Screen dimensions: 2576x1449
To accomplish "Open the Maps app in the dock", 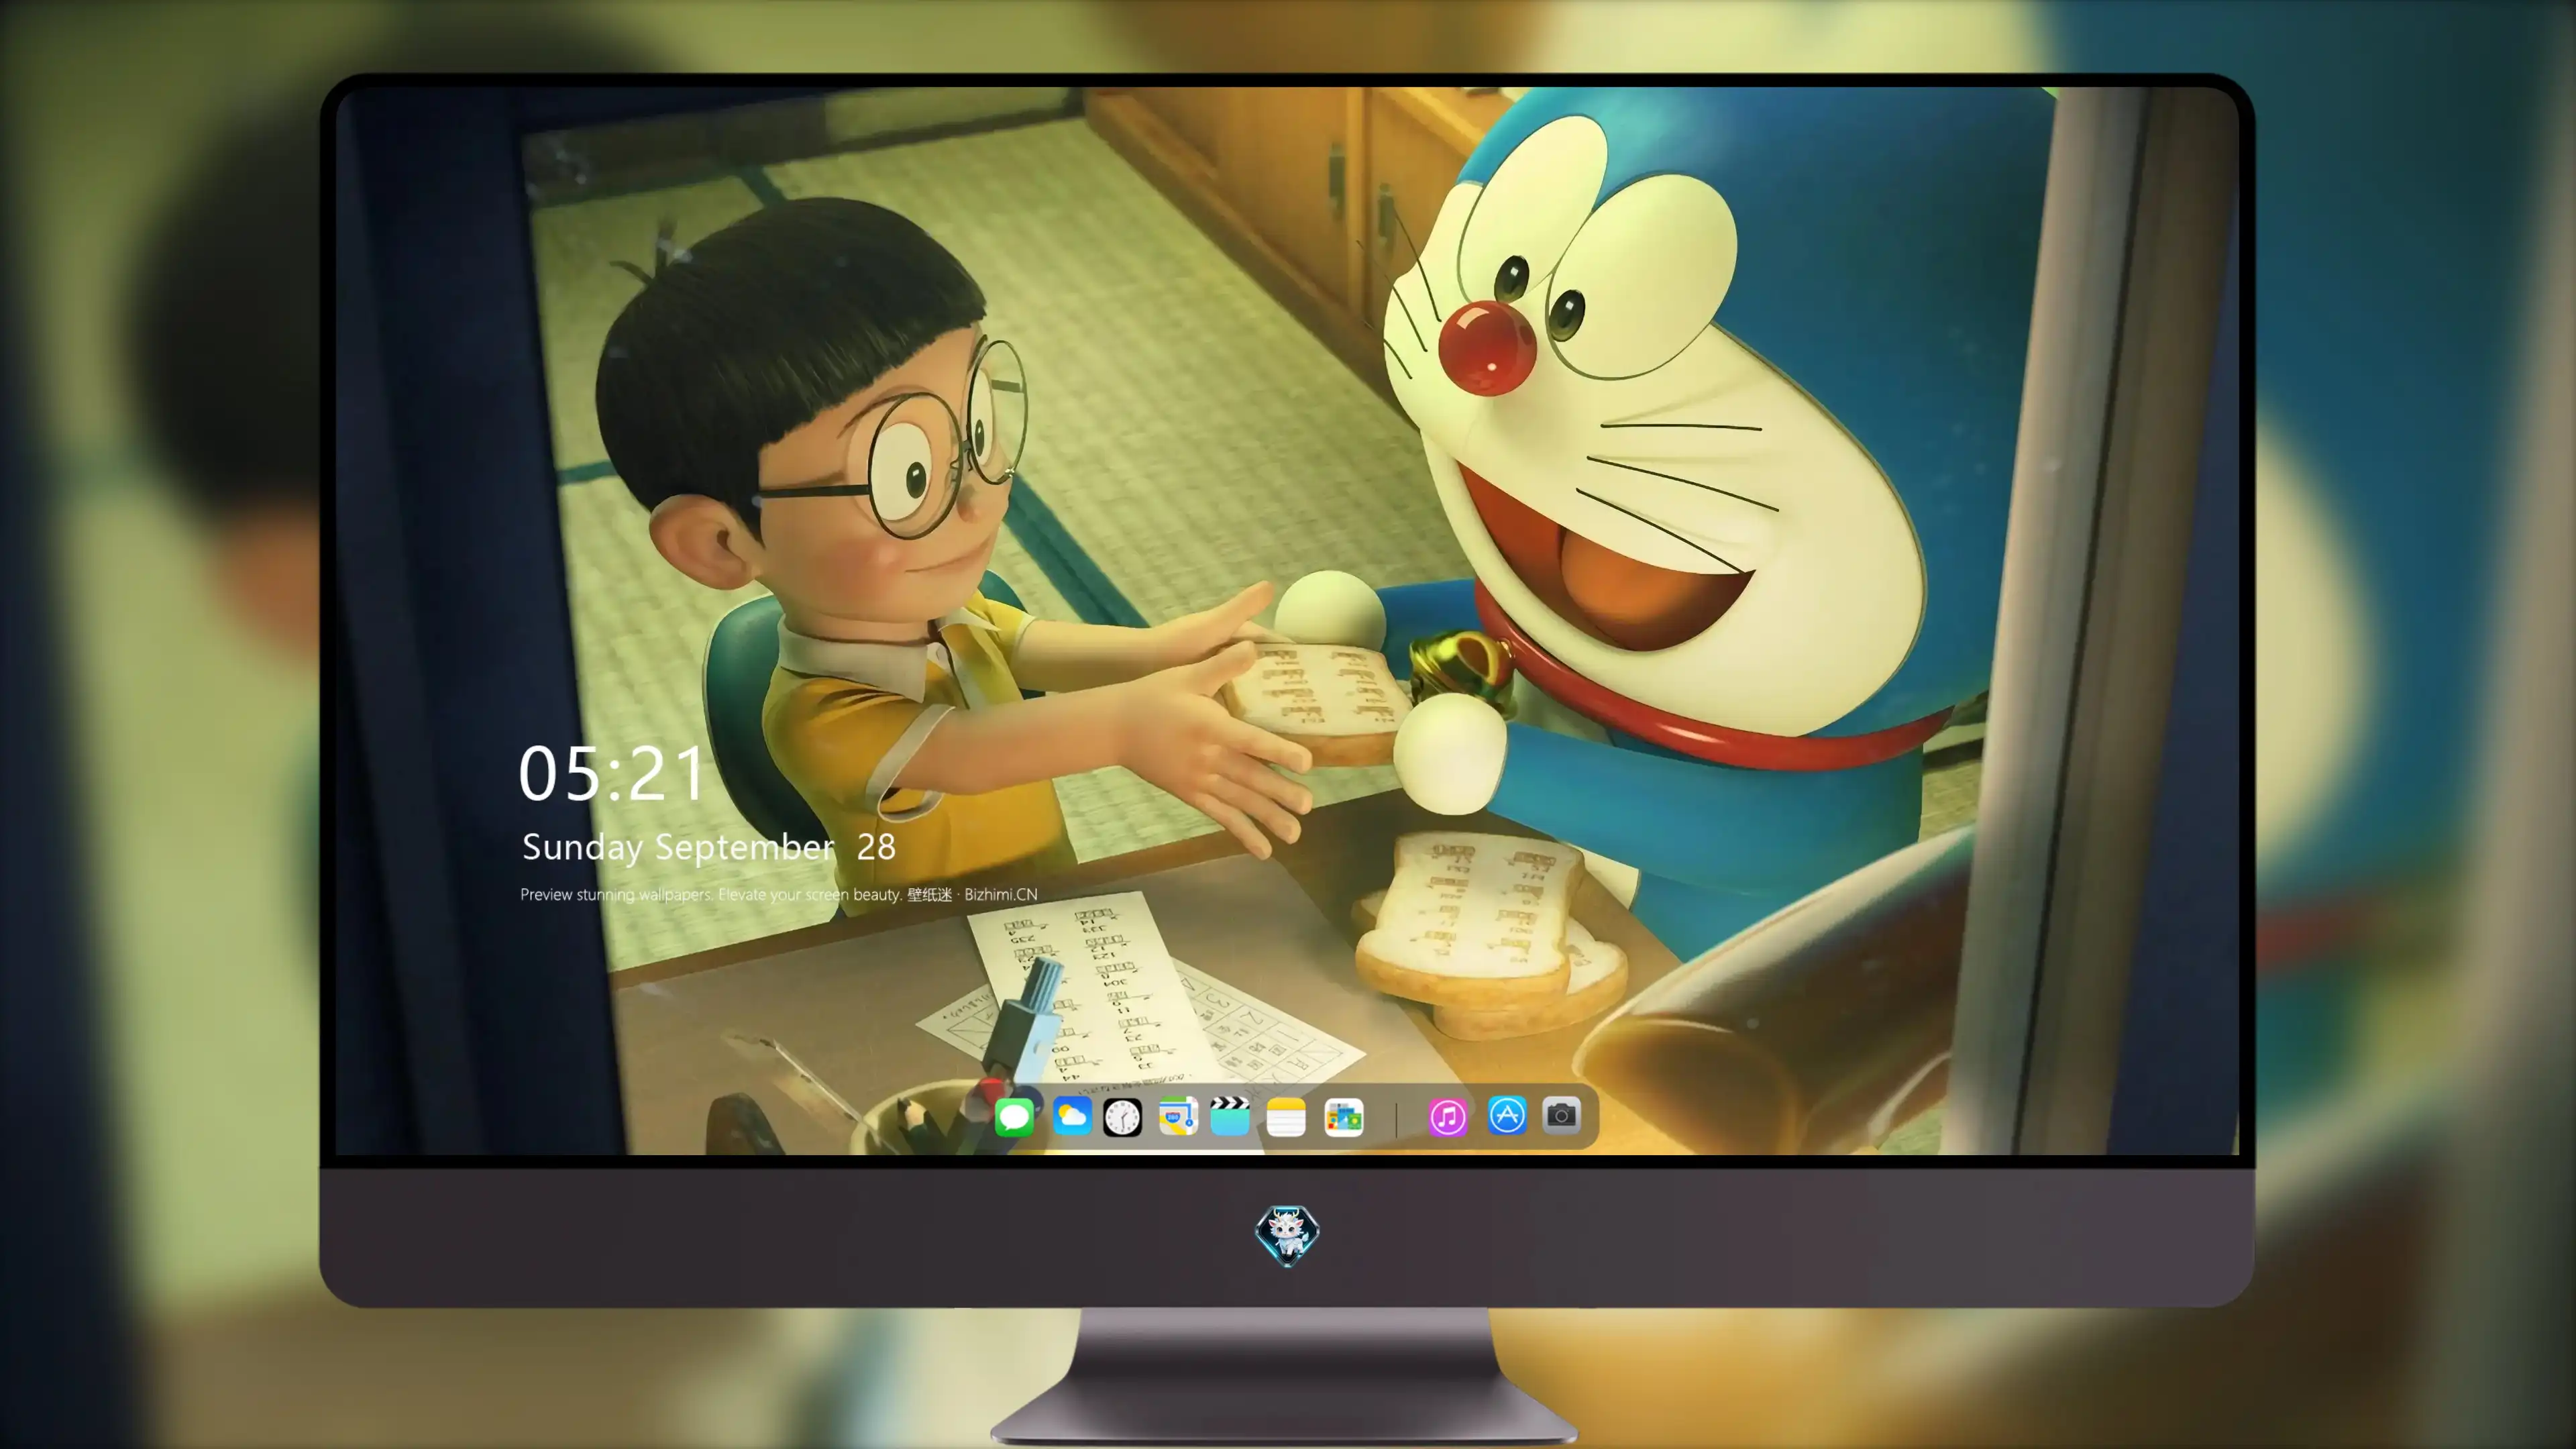I will coord(1178,1116).
